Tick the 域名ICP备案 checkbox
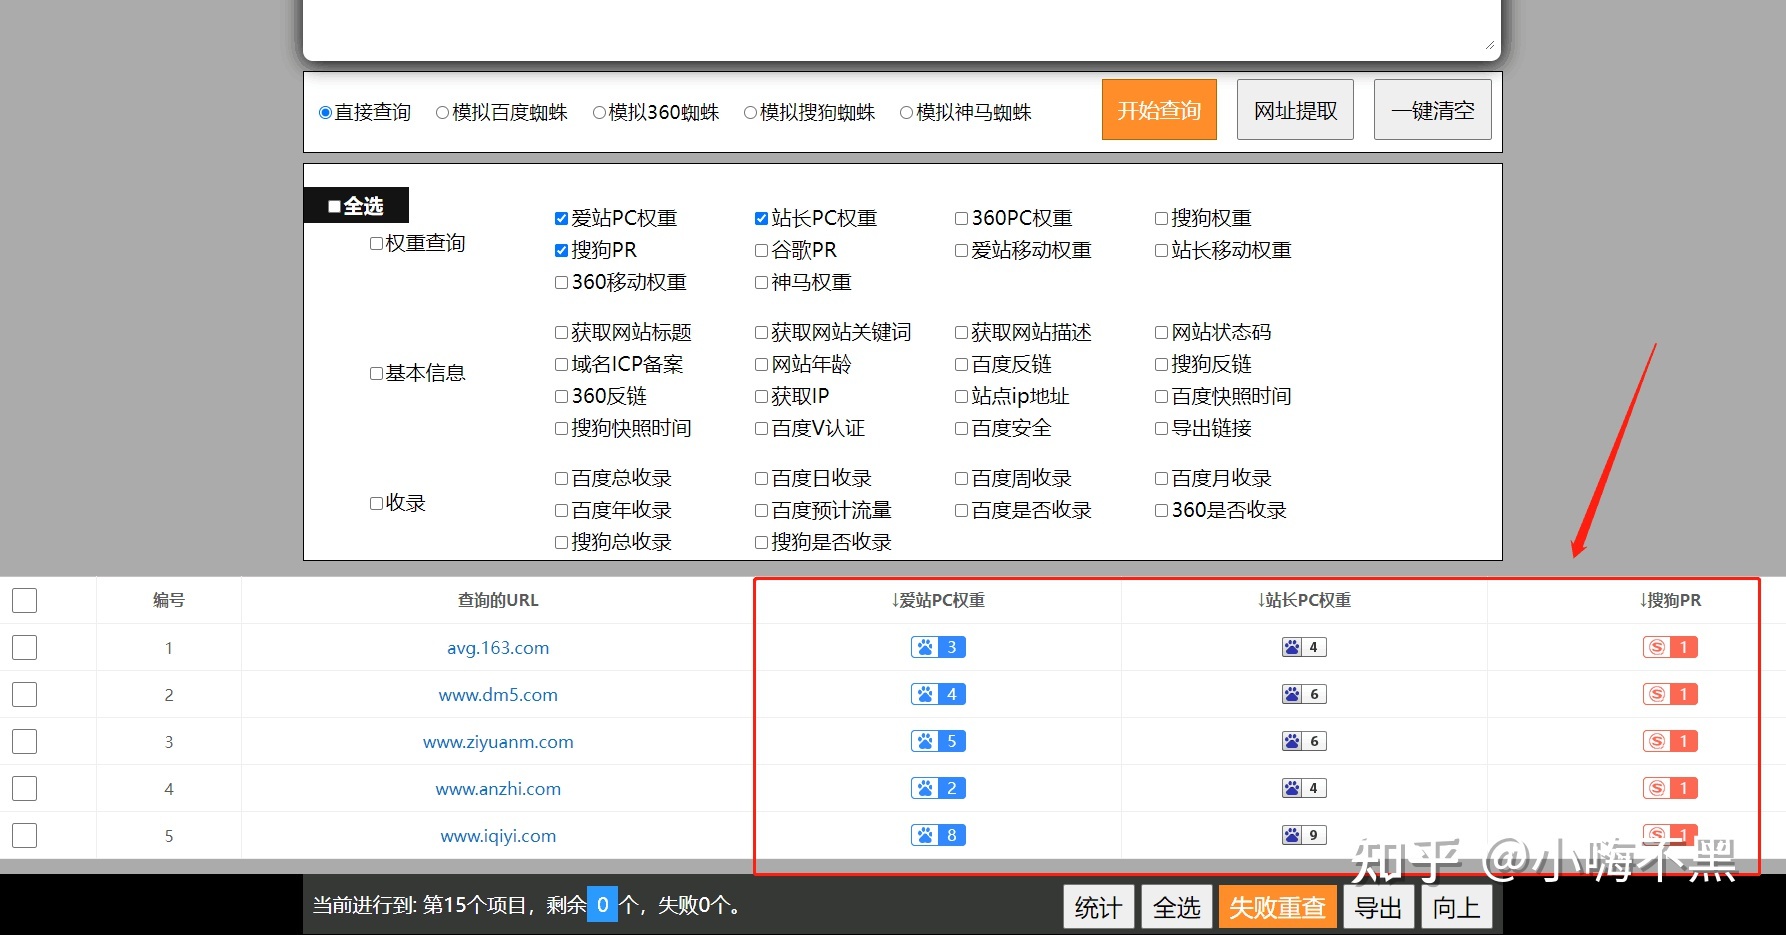The width and height of the screenshot is (1786, 935). pyautogui.click(x=561, y=364)
